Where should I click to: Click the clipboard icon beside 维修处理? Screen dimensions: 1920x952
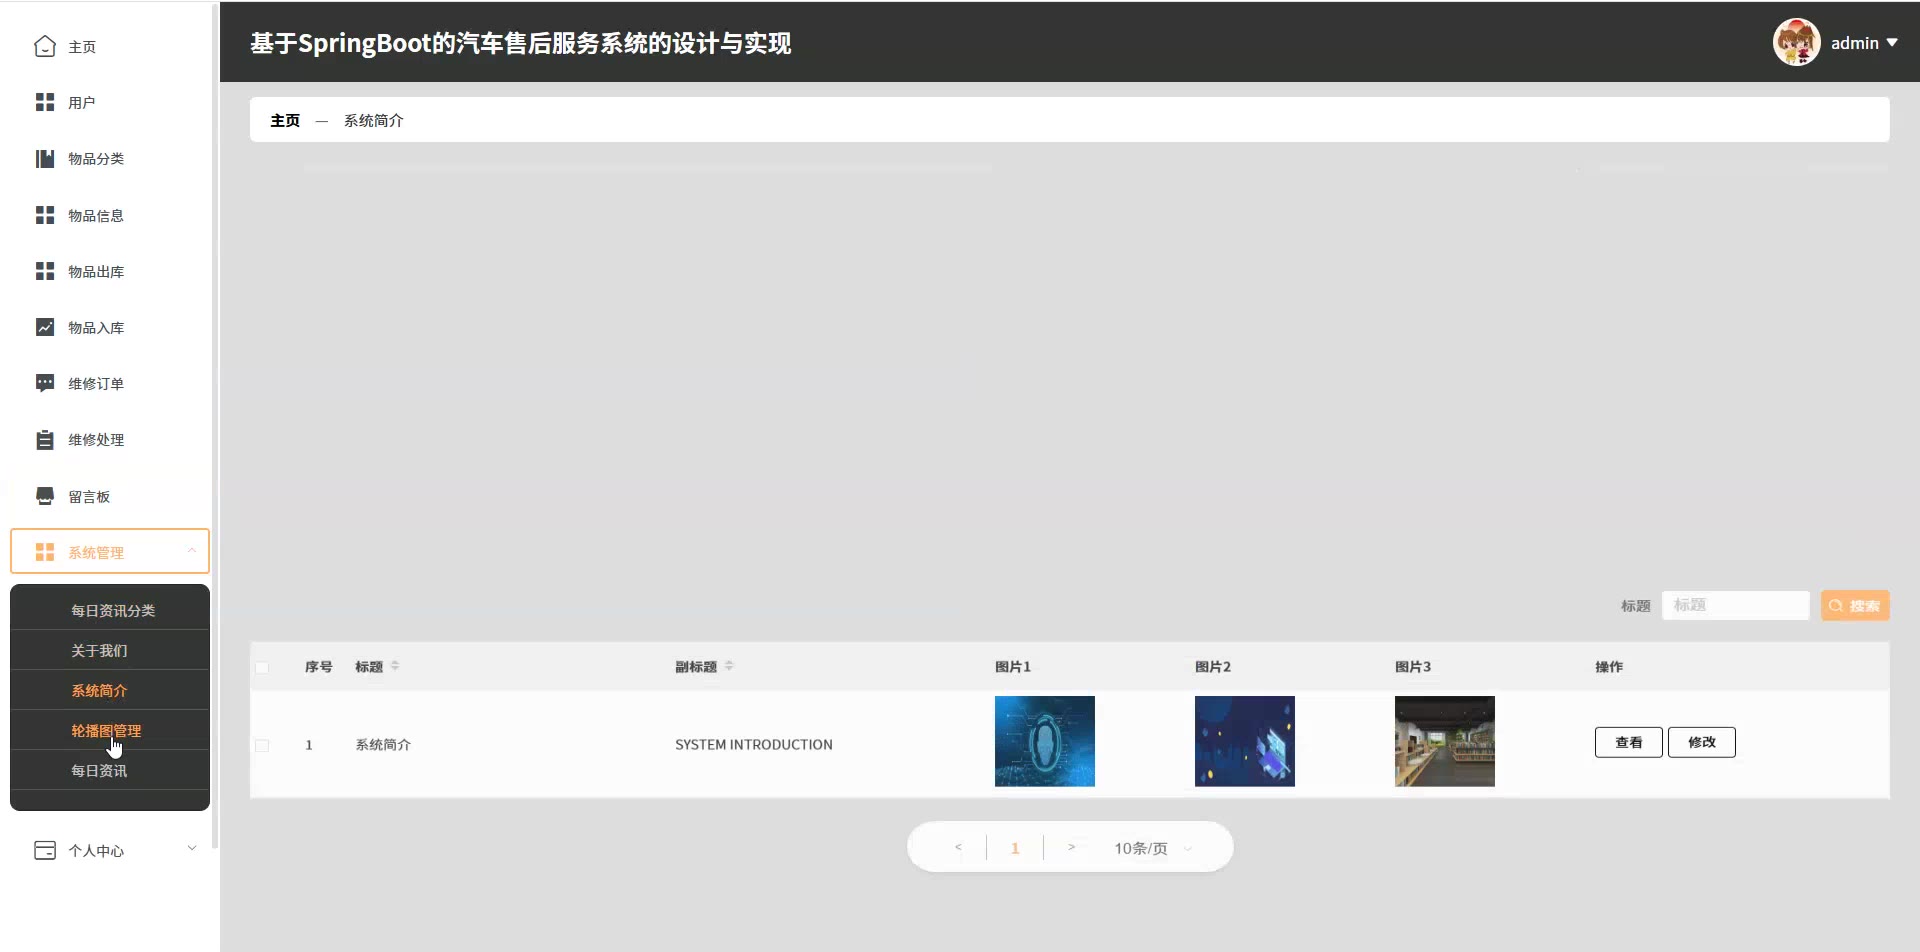click(45, 440)
